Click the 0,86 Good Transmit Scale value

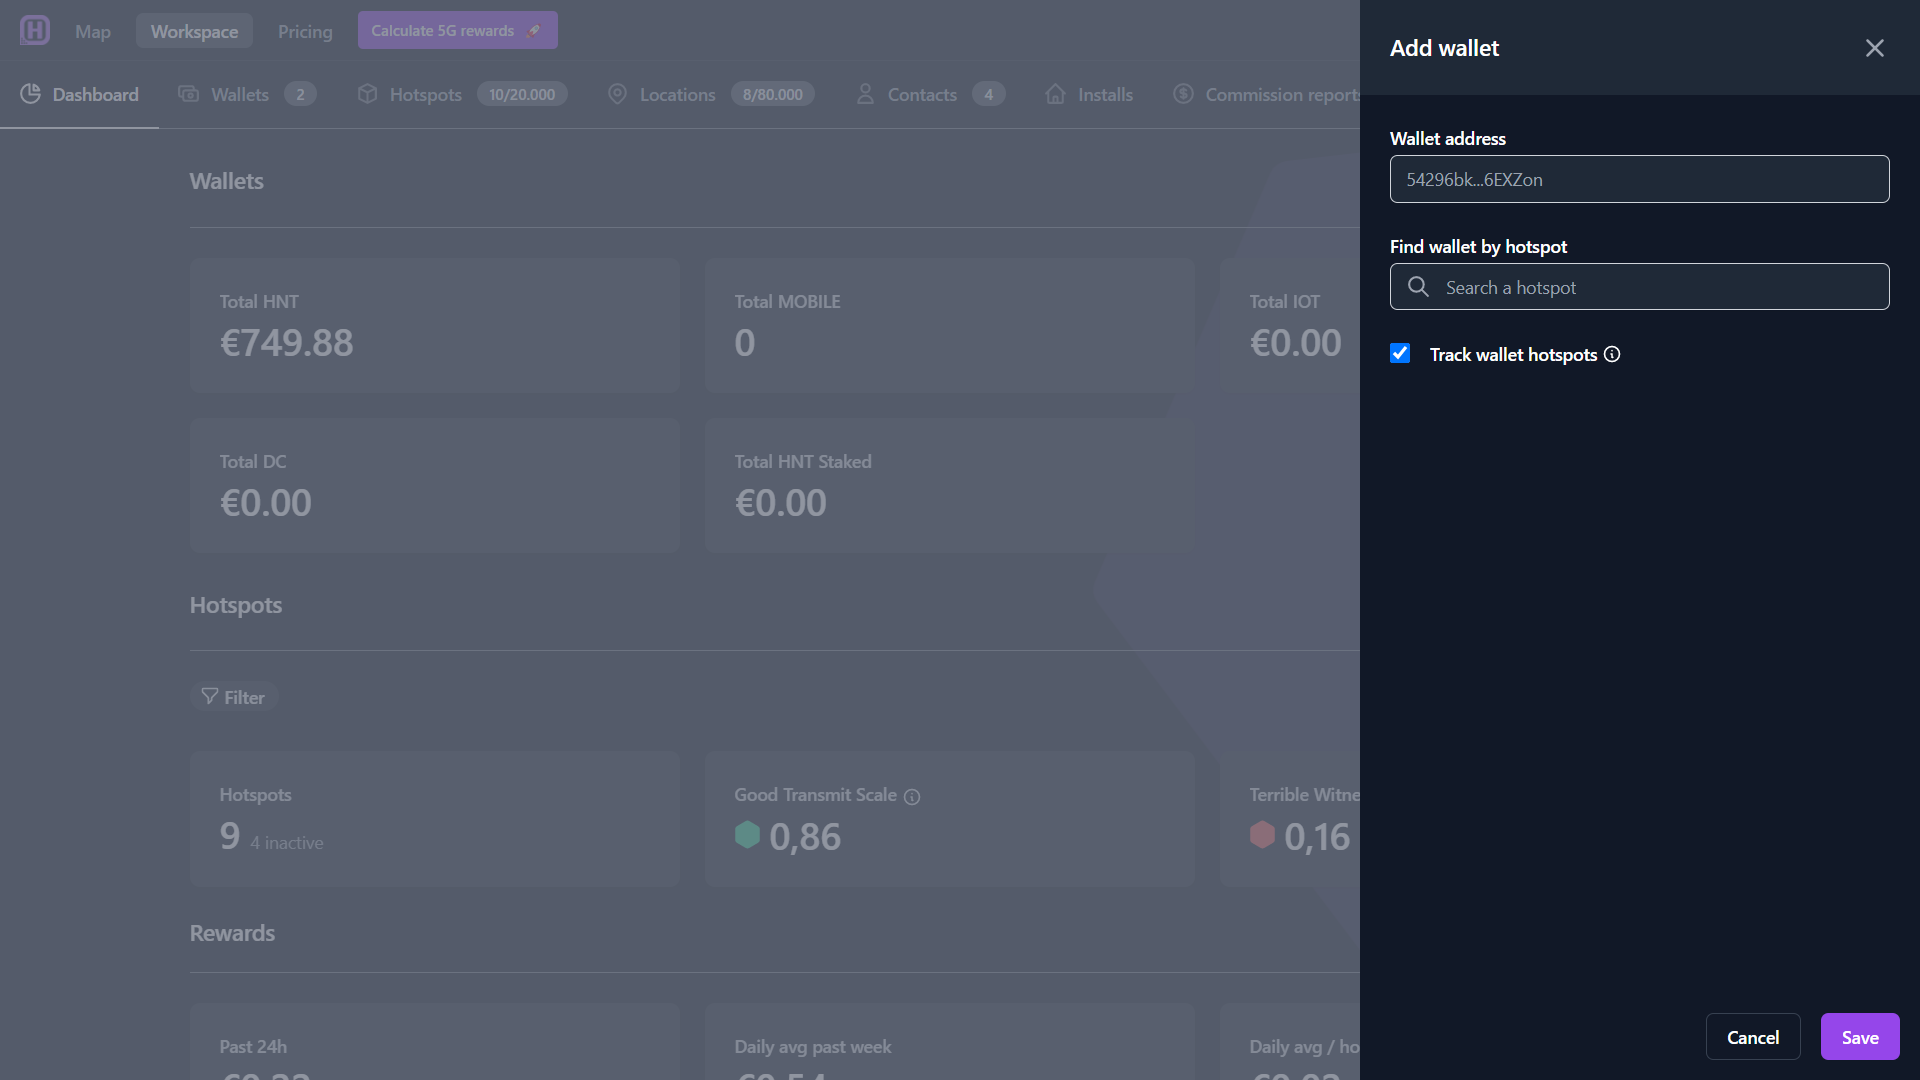(x=805, y=836)
